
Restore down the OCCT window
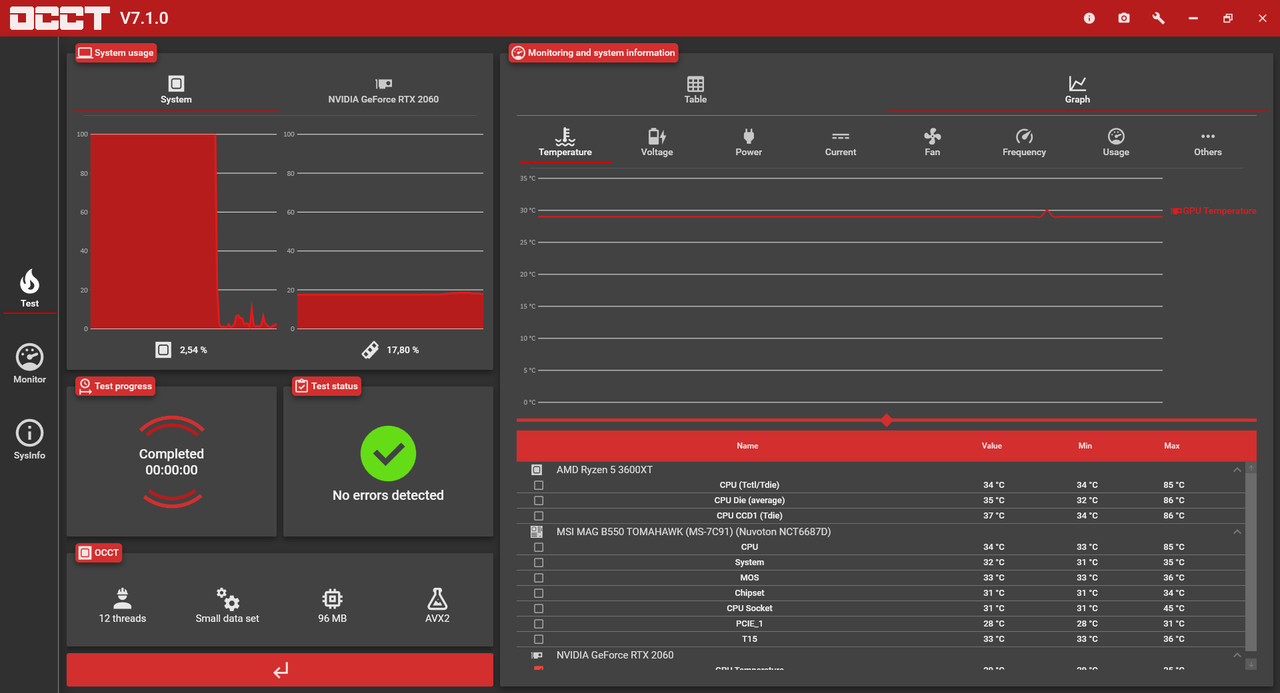click(1228, 18)
